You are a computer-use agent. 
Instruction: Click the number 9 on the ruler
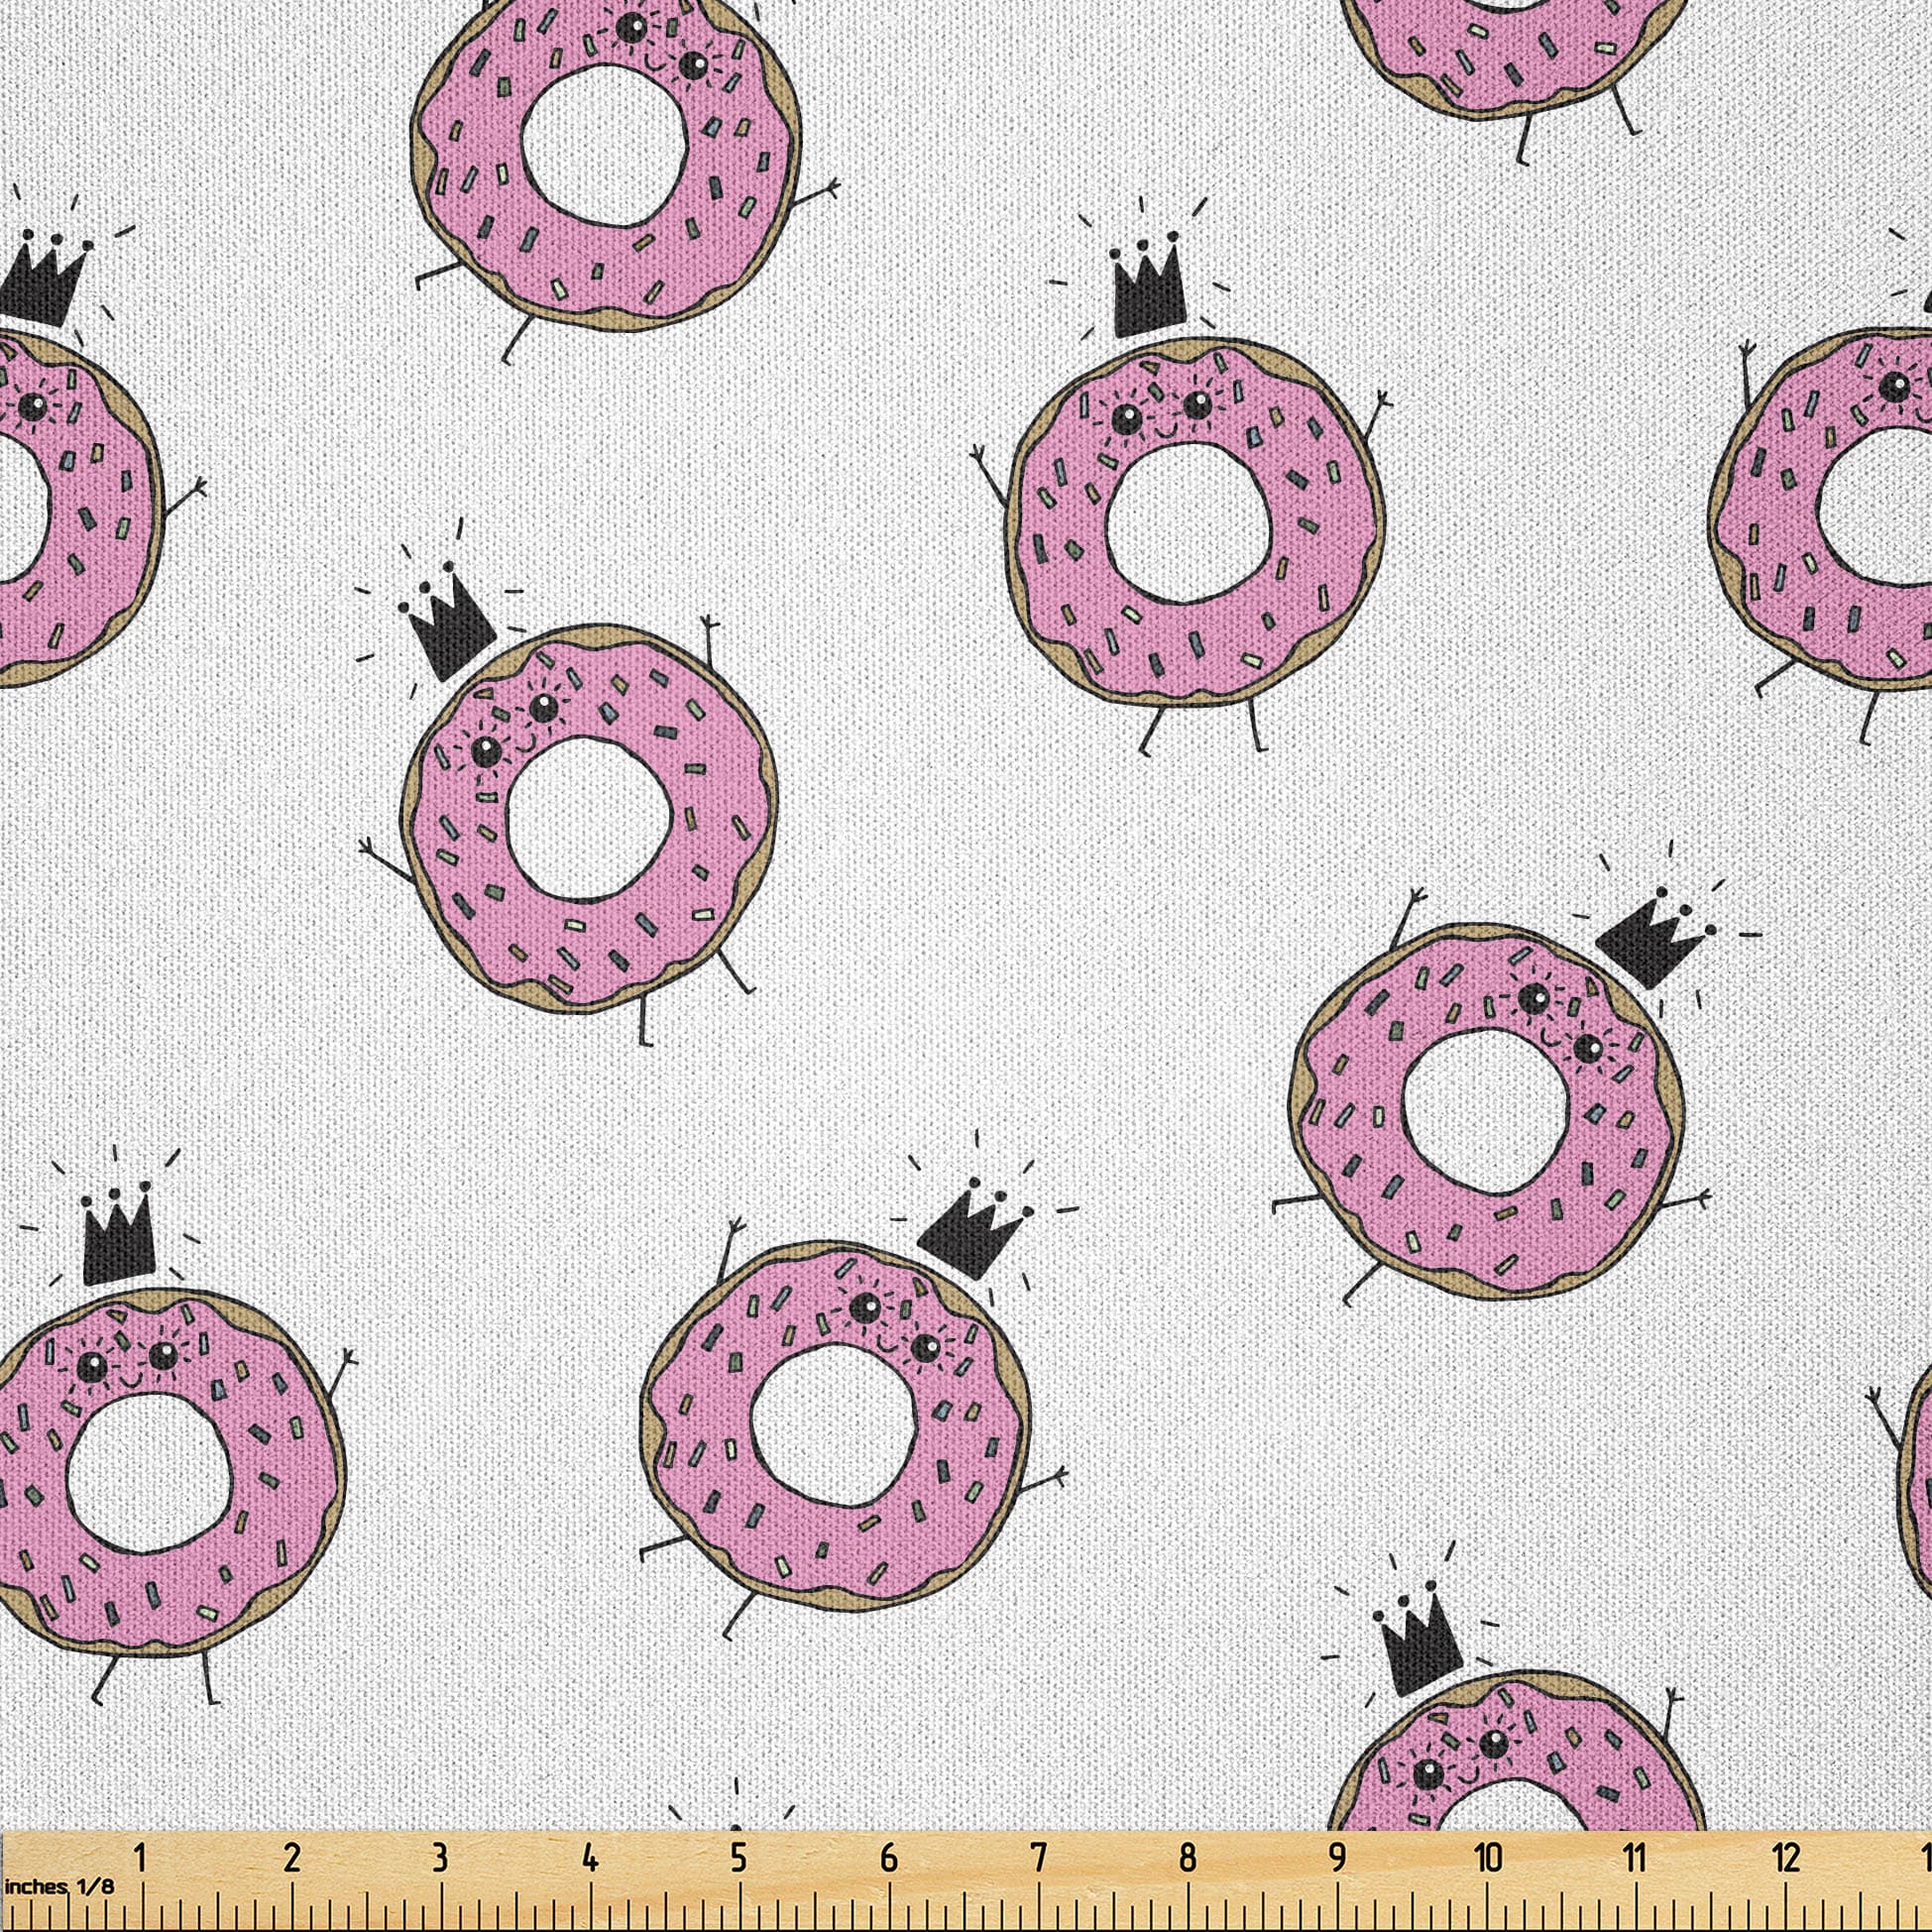(1337, 1858)
